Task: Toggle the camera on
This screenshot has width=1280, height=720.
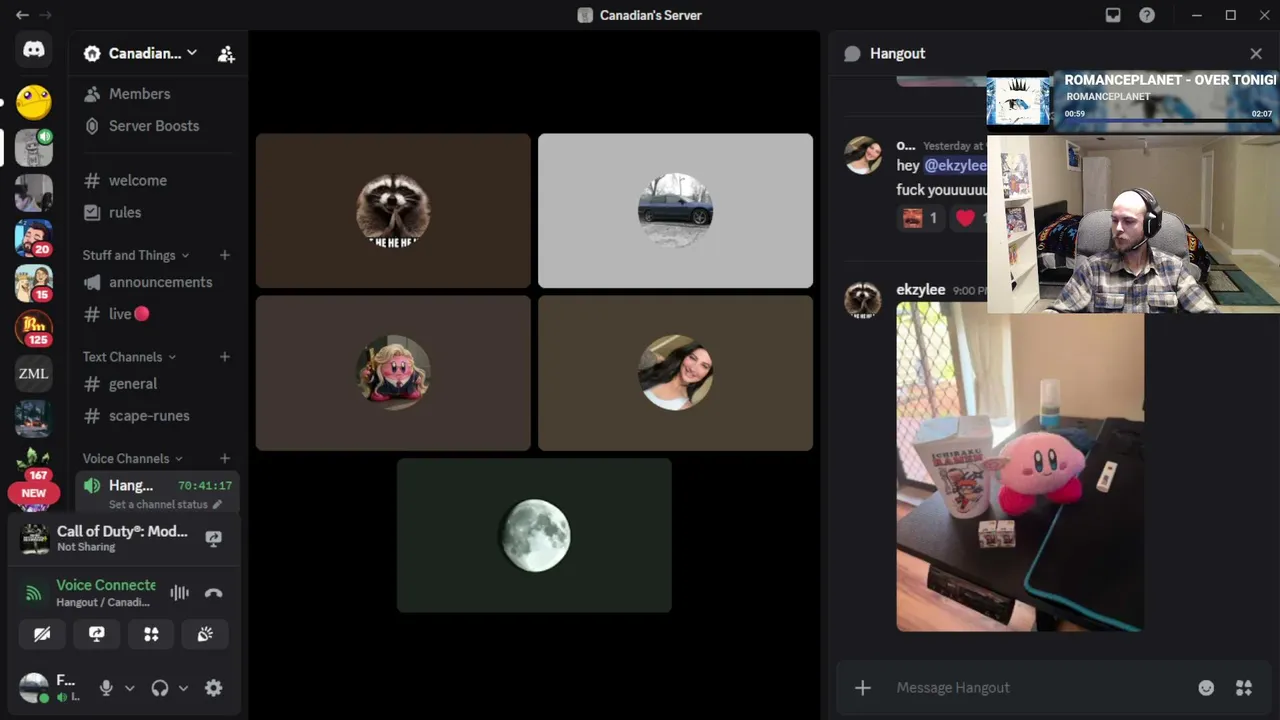Action: [42, 634]
